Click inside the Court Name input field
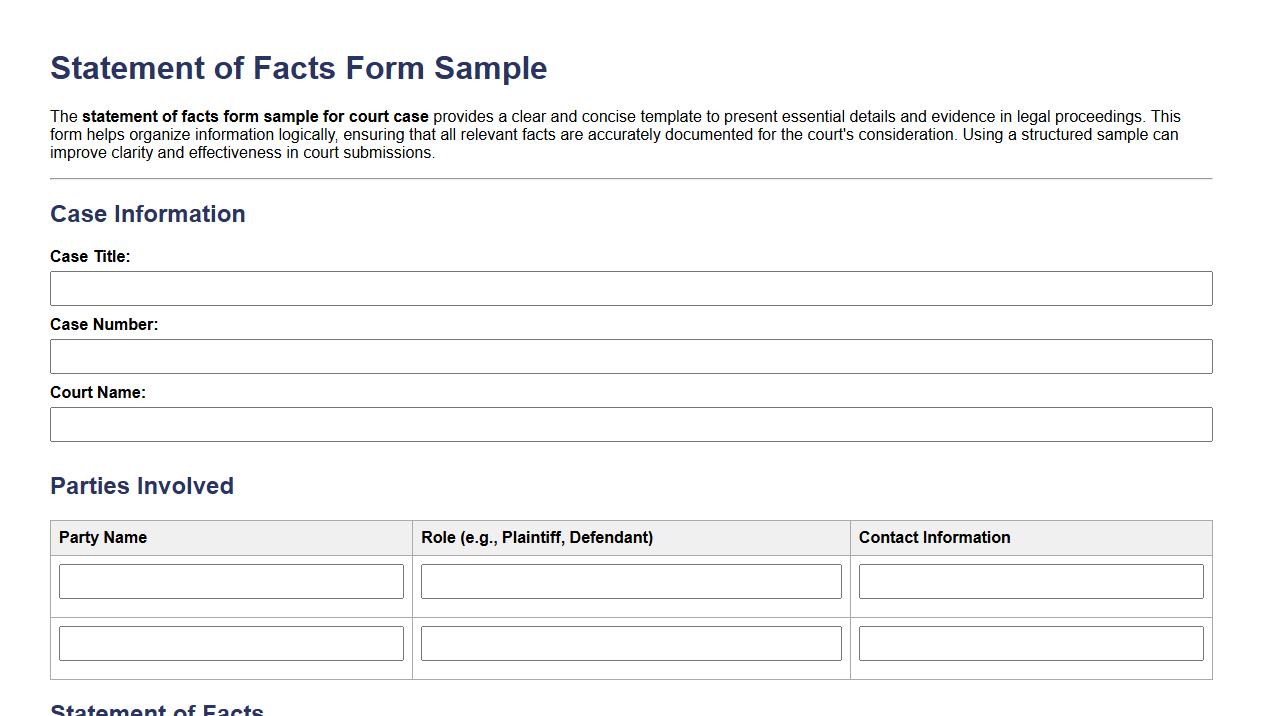Viewport: 1263px width, 716px height. click(631, 424)
